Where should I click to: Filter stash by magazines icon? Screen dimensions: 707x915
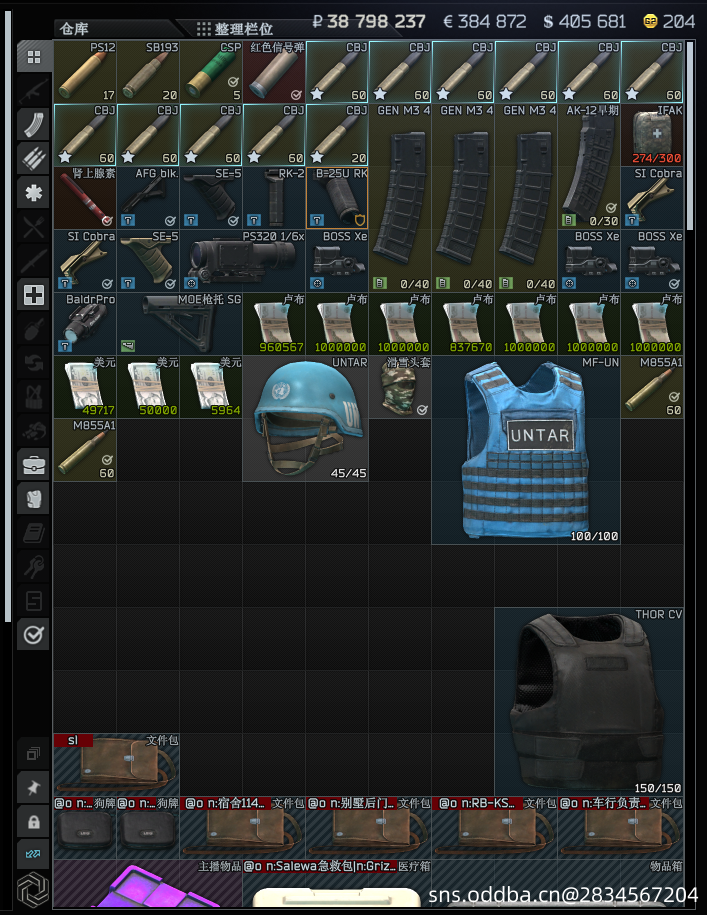pos(34,124)
